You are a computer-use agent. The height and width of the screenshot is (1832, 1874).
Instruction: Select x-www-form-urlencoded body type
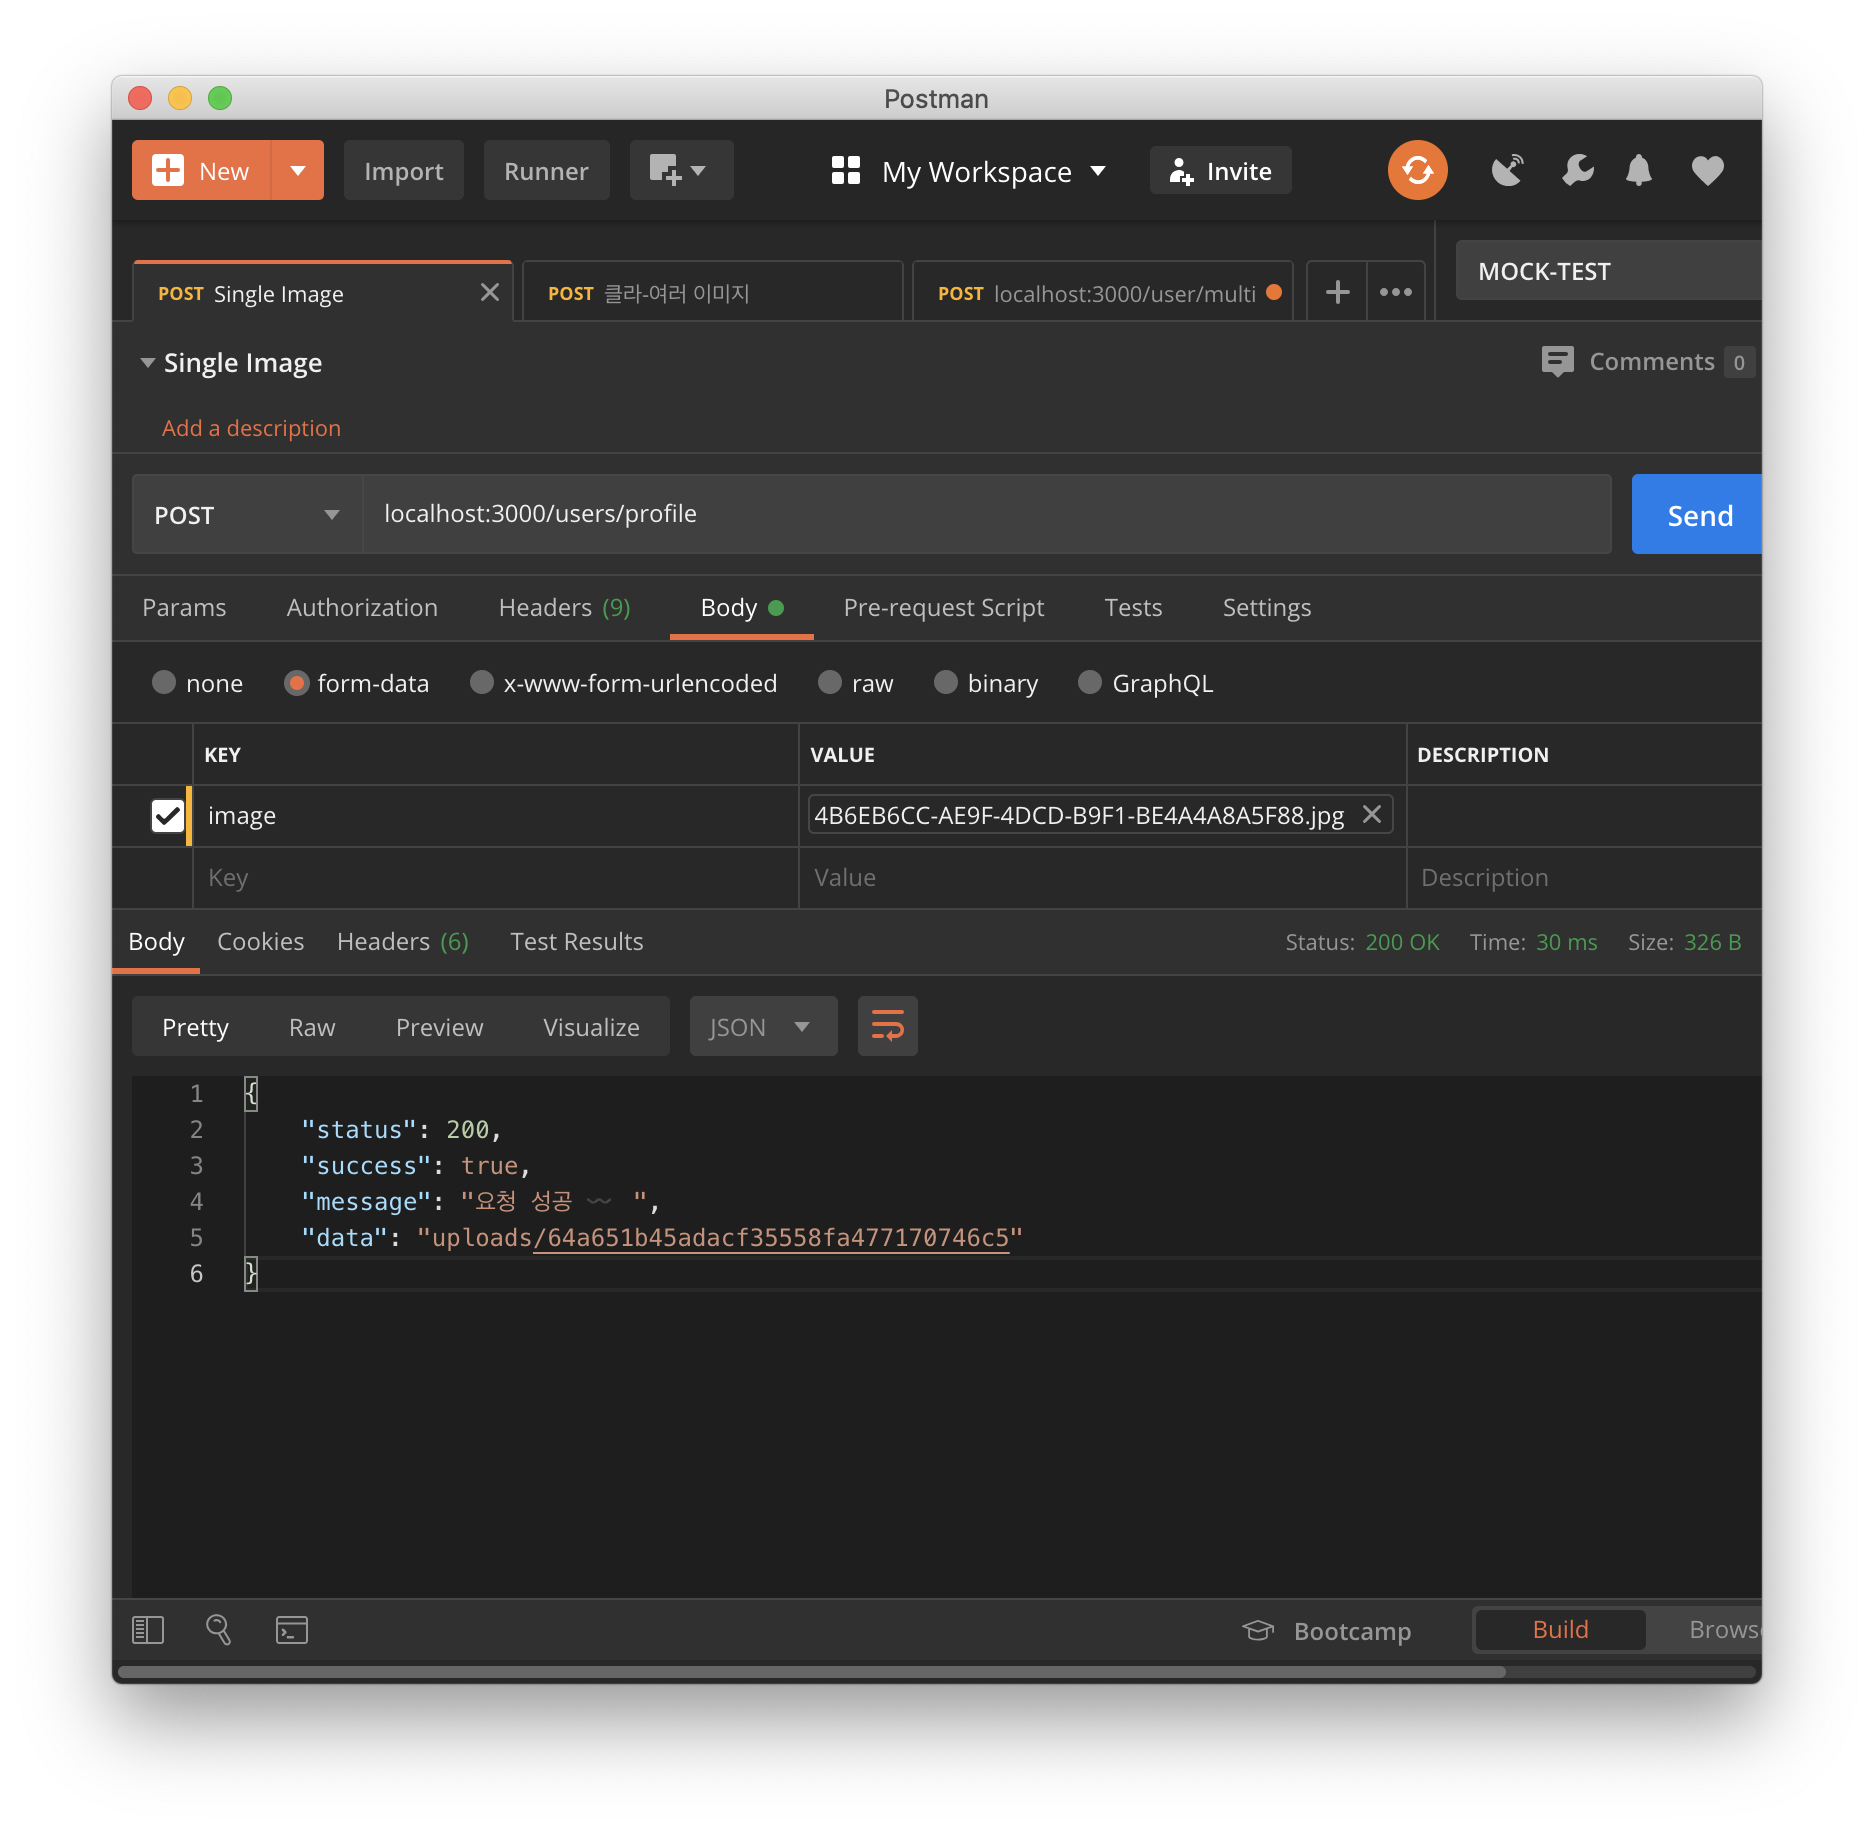pyautogui.click(x=482, y=683)
